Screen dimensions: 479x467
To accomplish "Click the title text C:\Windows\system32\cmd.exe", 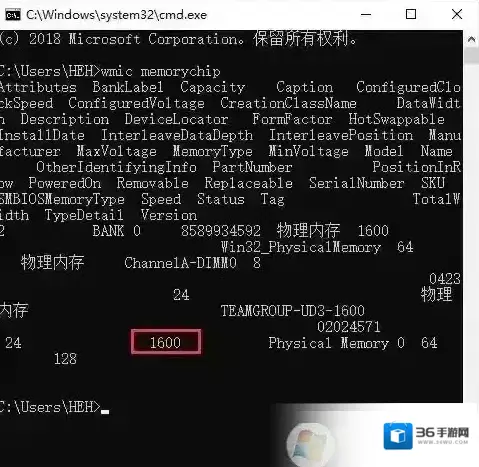I will [x=116, y=15].
